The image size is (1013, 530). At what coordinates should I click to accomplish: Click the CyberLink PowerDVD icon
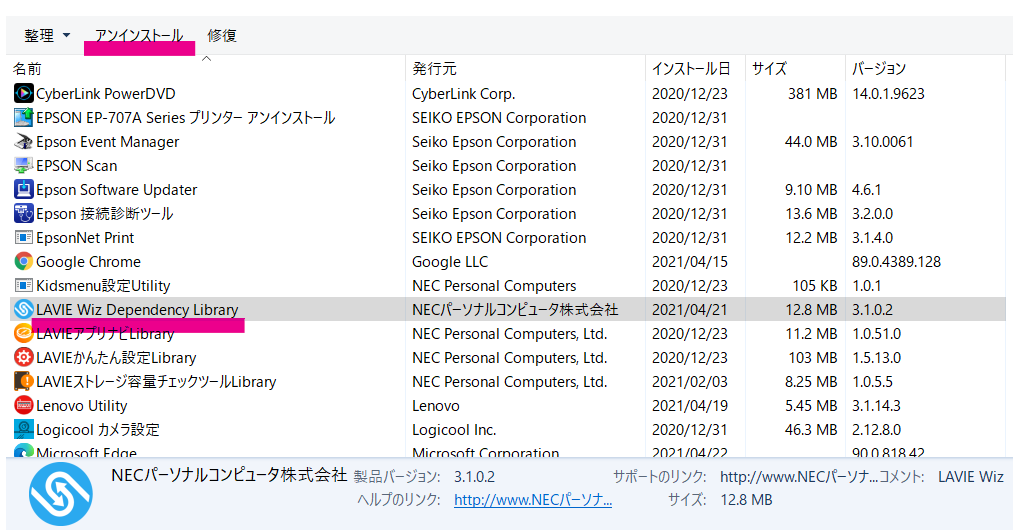pyautogui.click(x=23, y=94)
